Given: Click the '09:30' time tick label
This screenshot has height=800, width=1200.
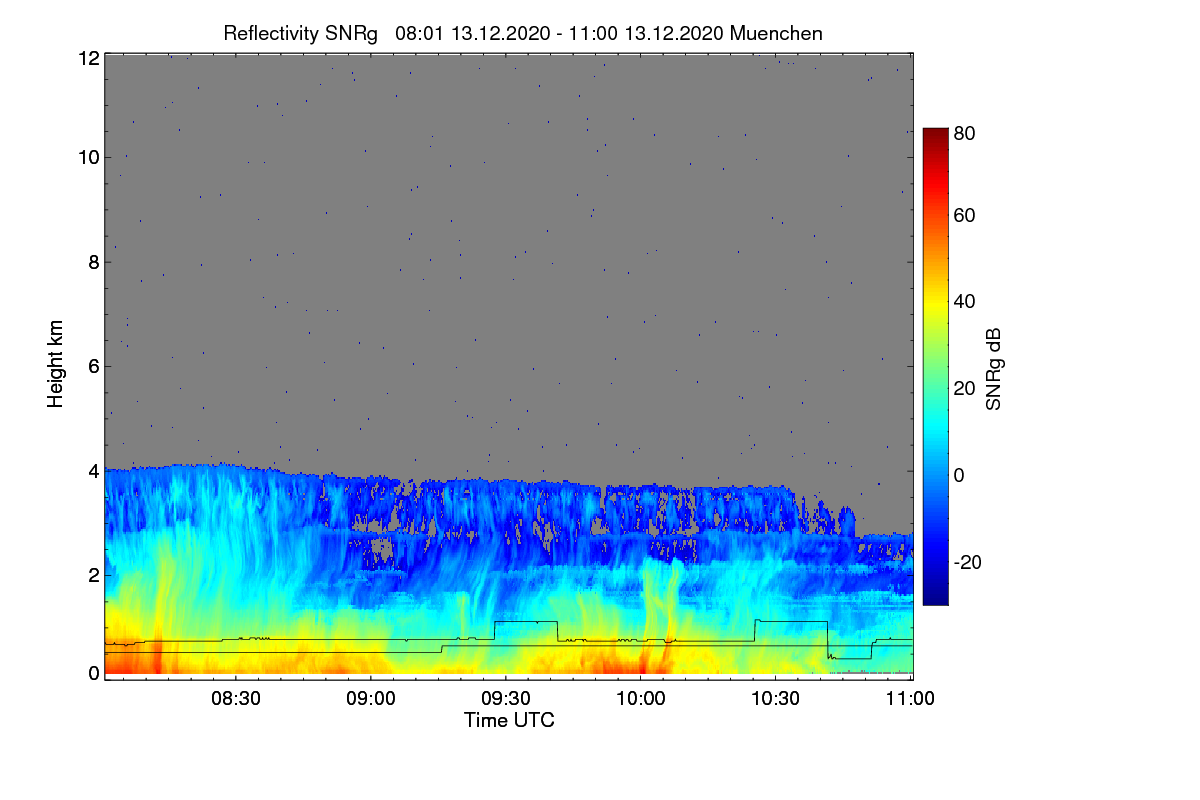Looking at the screenshot, I should coord(507,698).
